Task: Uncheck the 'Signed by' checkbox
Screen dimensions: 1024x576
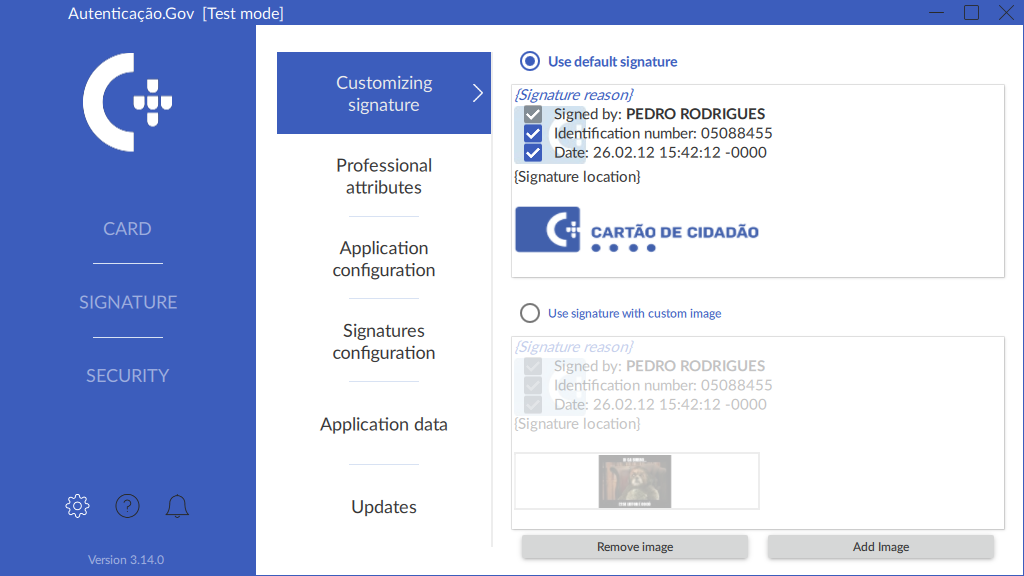Action: pos(533,114)
